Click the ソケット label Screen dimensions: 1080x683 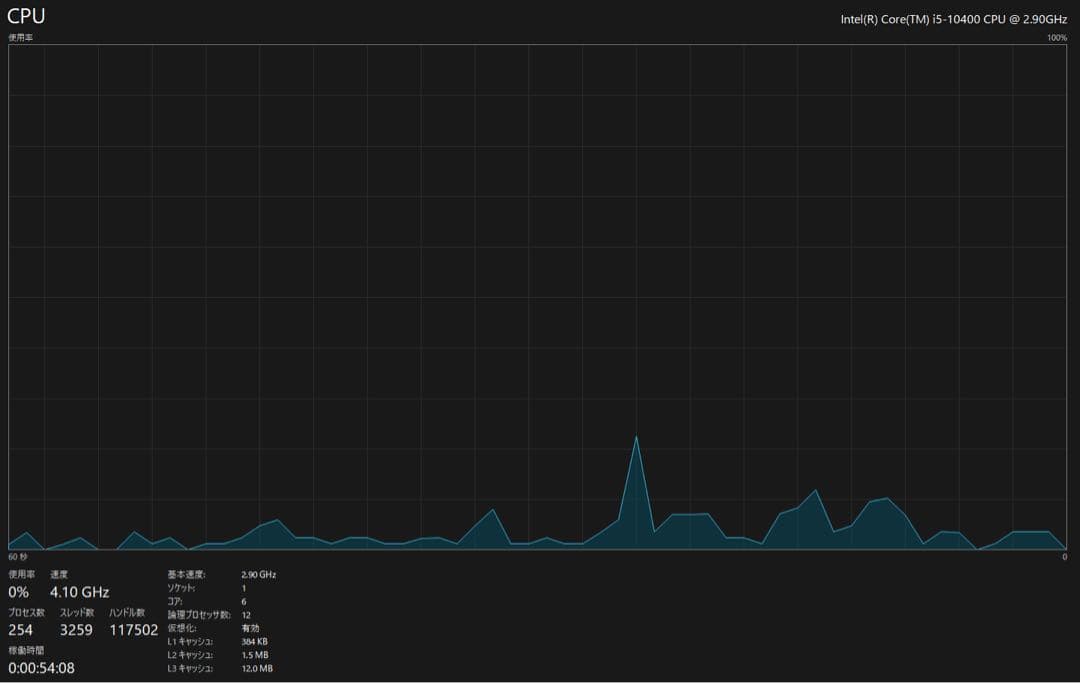coord(181,588)
